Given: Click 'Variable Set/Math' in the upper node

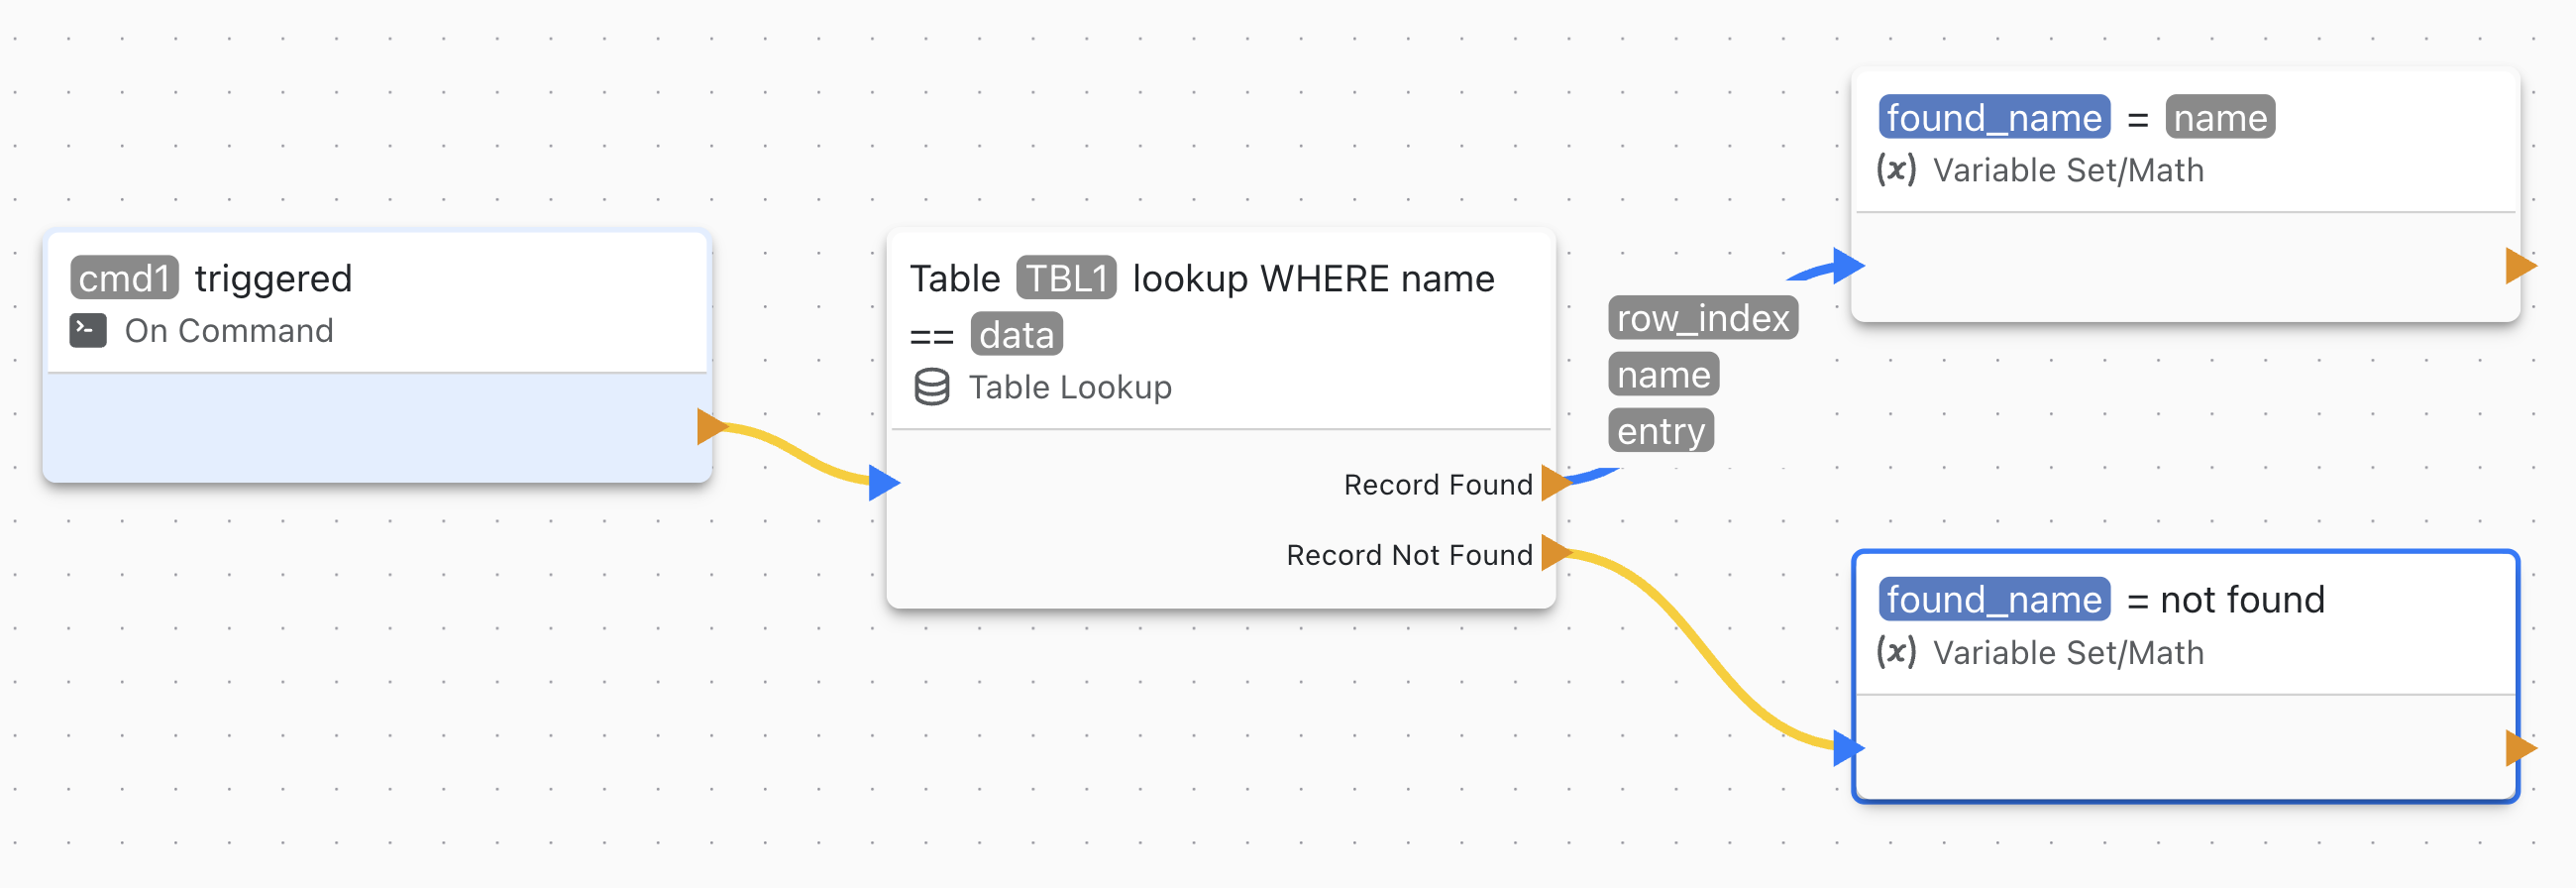Looking at the screenshot, I should [2068, 170].
